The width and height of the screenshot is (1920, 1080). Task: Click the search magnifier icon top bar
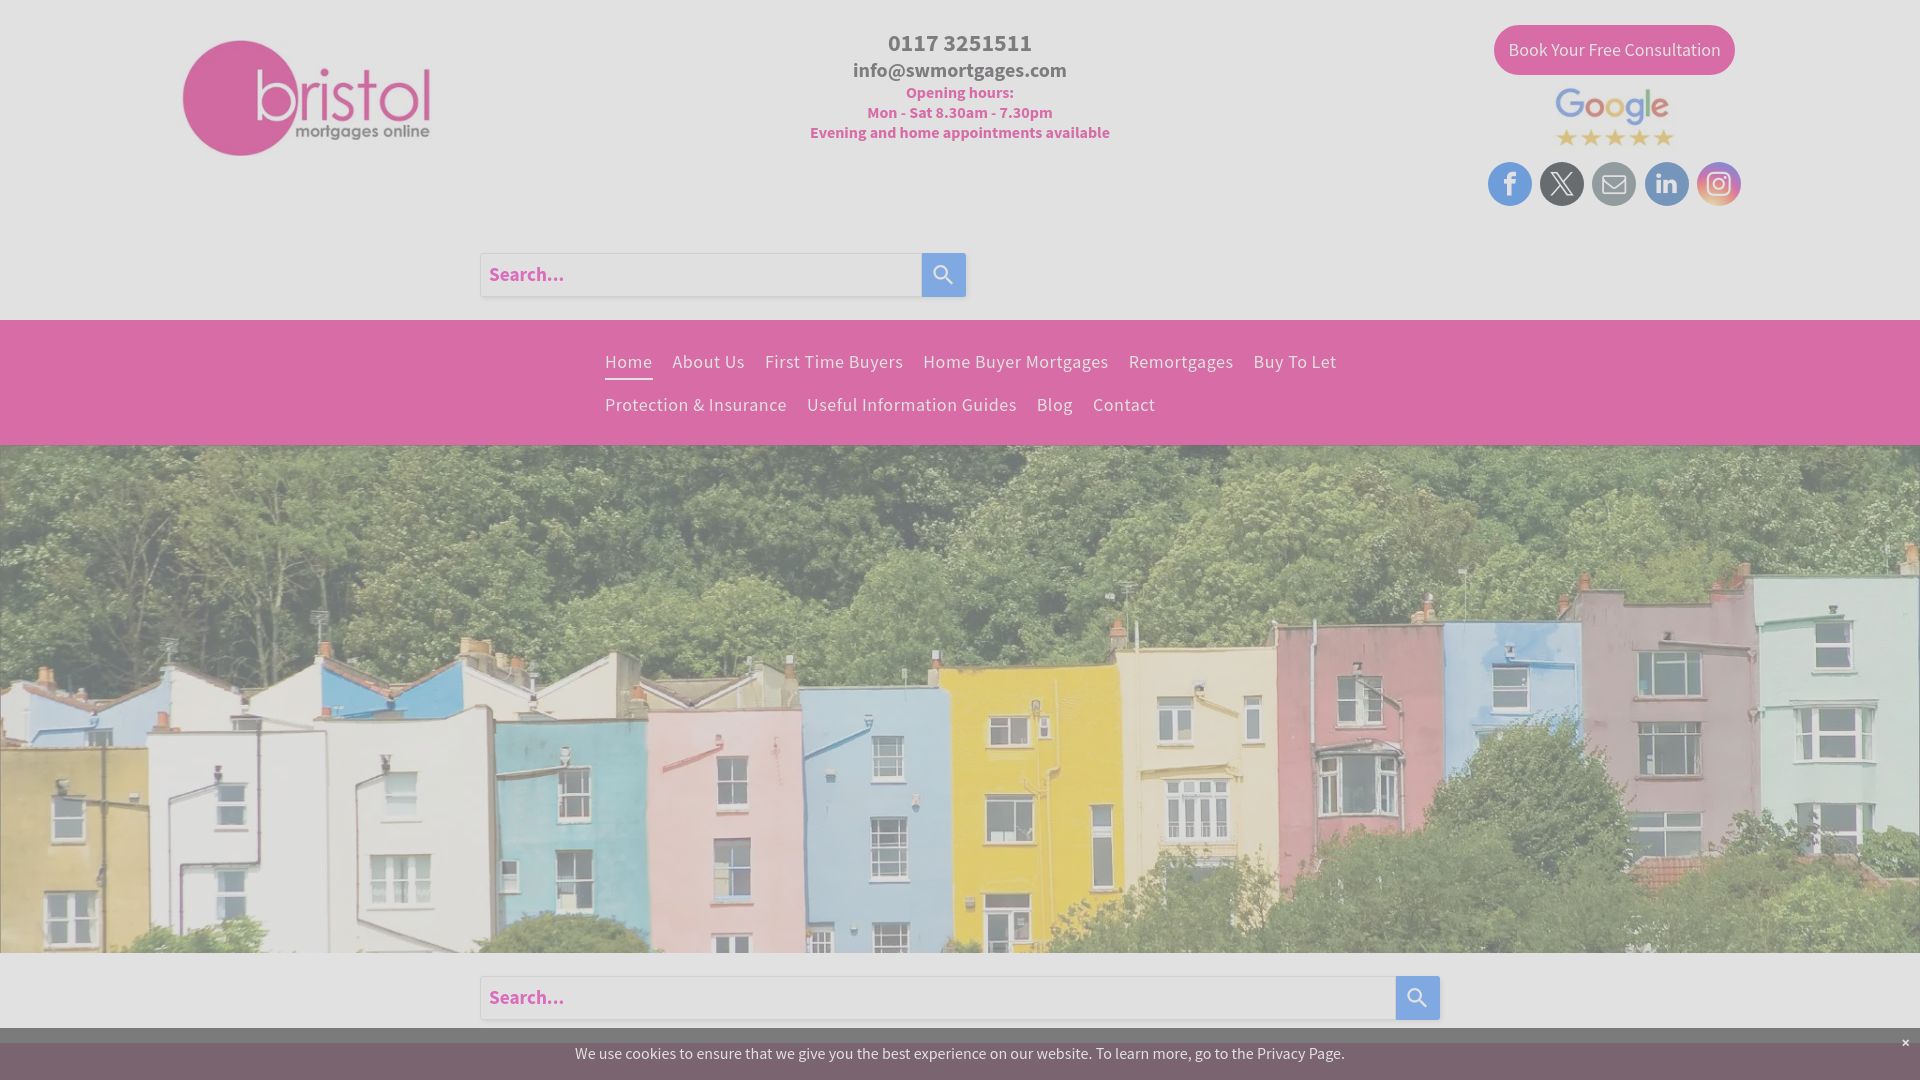943,274
